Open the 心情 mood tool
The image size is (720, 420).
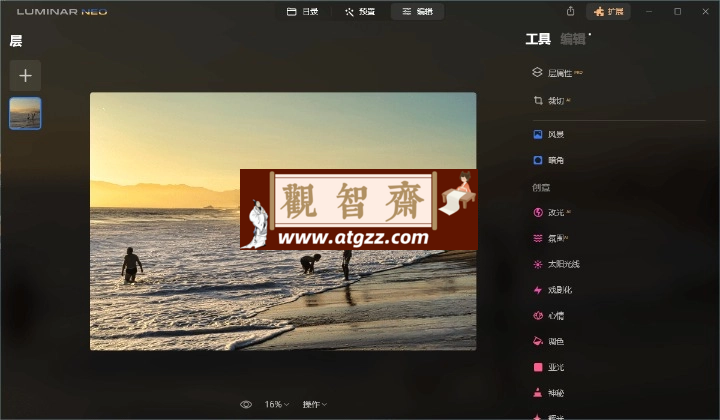[x=549, y=315]
